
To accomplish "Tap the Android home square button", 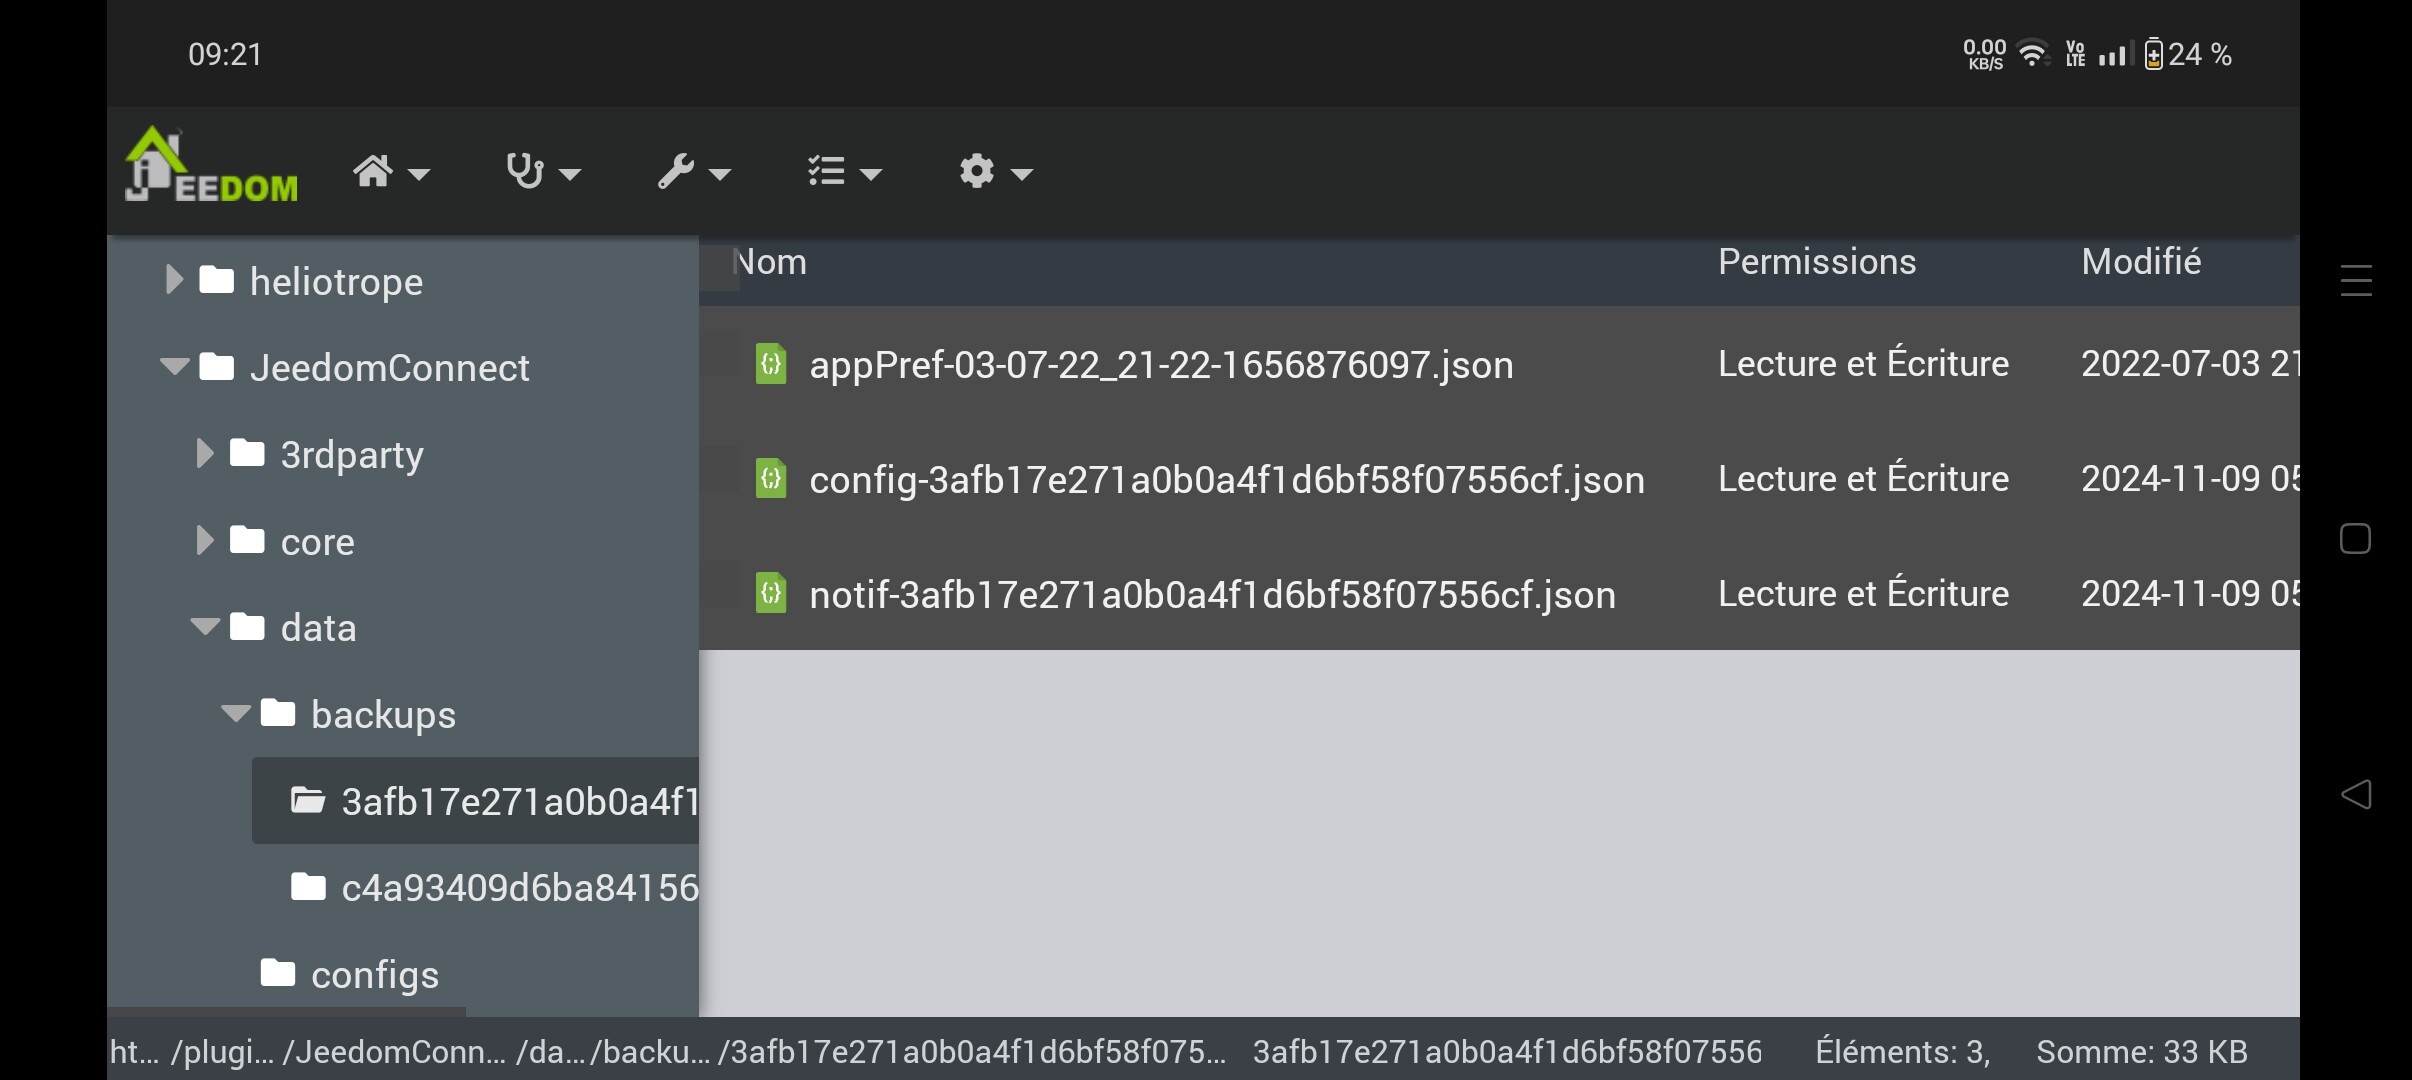I will coord(2356,539).
